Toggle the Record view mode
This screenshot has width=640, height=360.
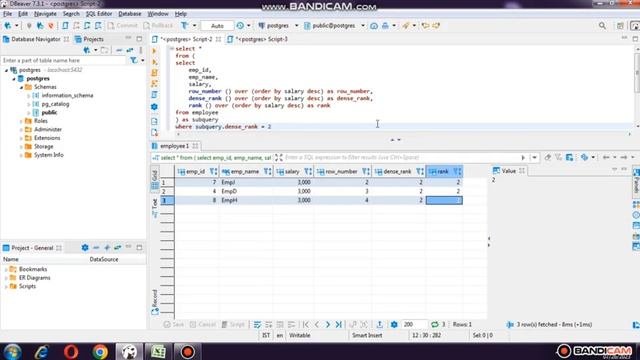[155, 302]
